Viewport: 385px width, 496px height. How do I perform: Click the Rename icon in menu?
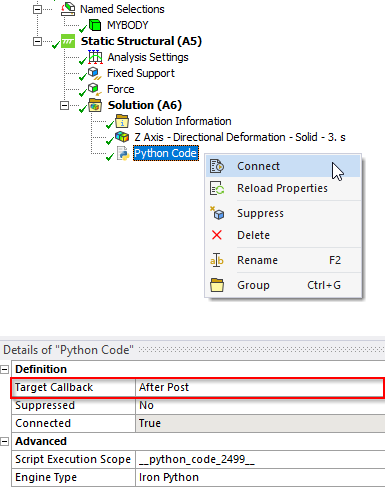(217, 260)
